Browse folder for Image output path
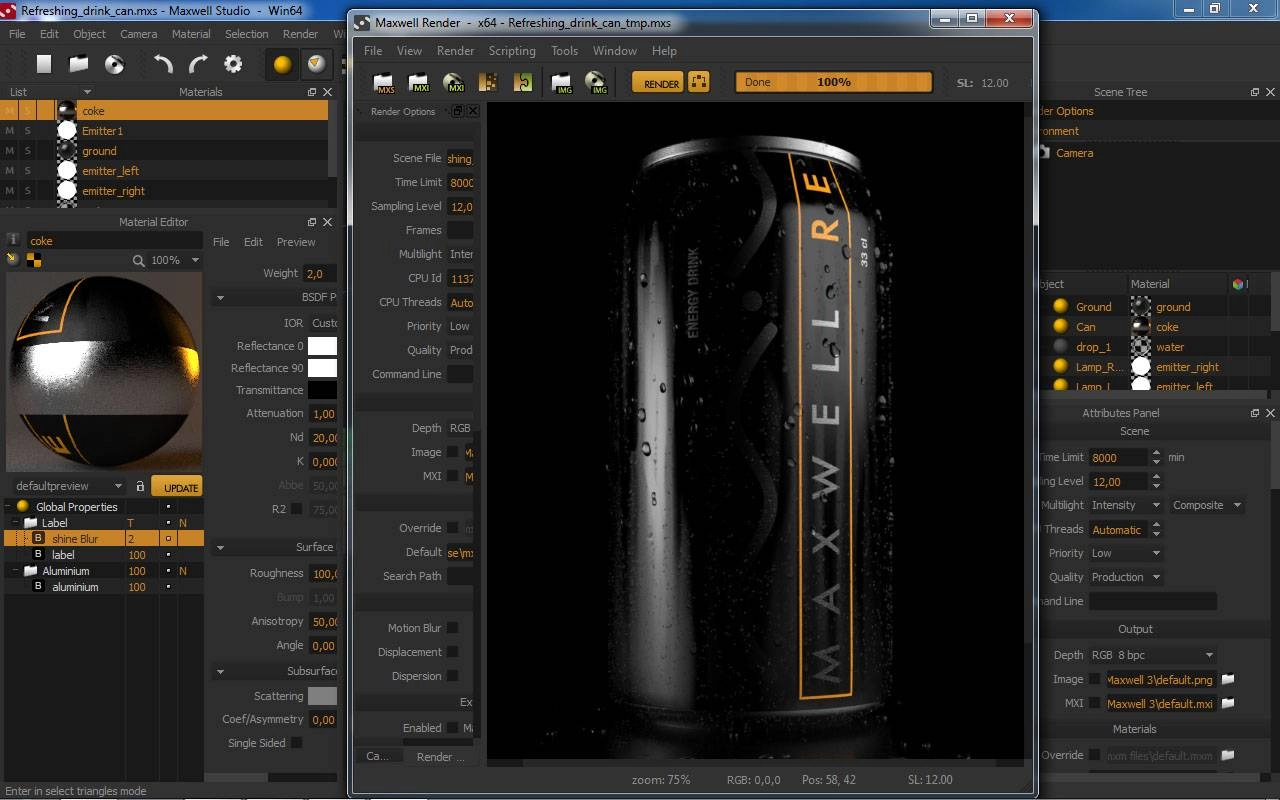Image resolution: width=1280 pixels, height=800 pixels. point(1228,679)
